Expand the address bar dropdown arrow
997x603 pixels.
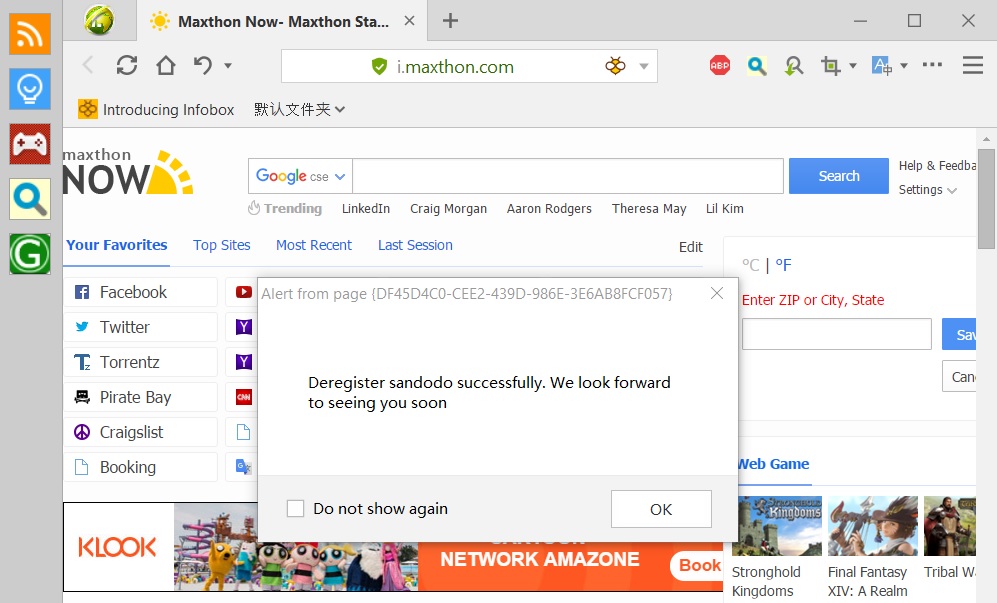coord(643,66)
